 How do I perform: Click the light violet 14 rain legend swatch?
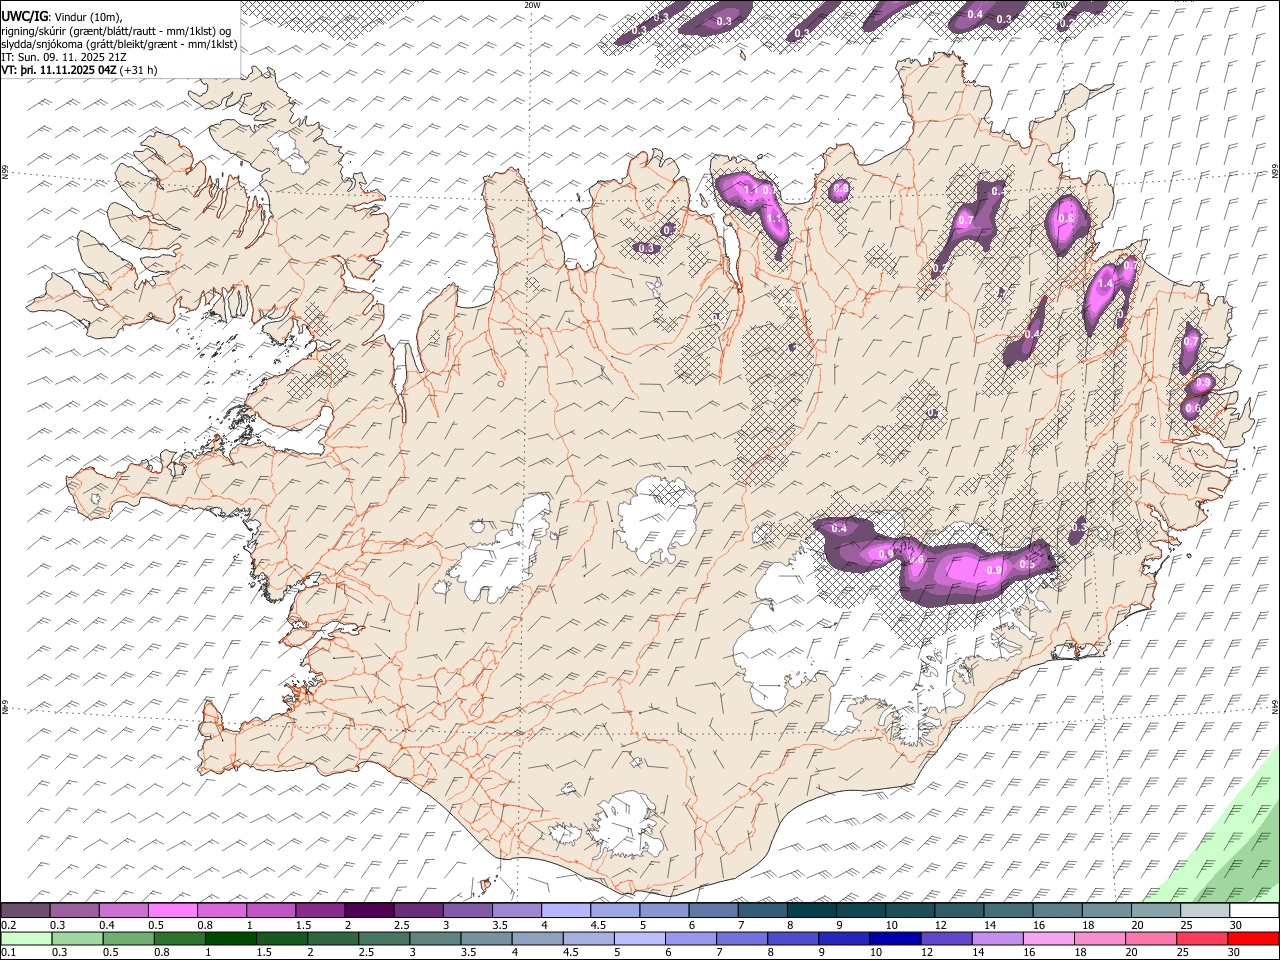tap(996, 939)
